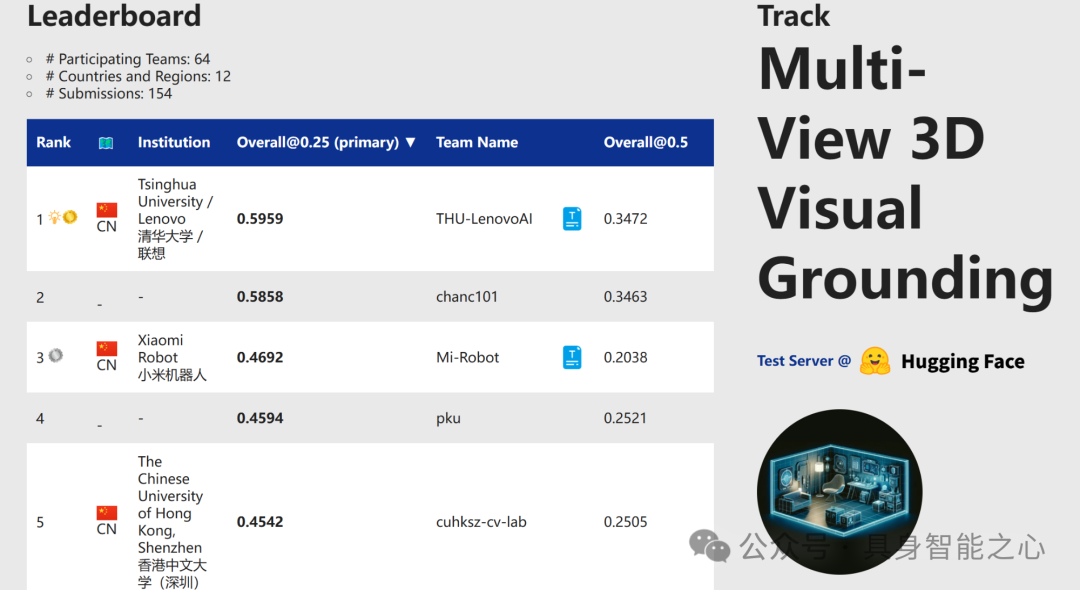
Task: Click the gold medal icon beside rank 1
Action: pyautogui.click(x=70, y=218)
